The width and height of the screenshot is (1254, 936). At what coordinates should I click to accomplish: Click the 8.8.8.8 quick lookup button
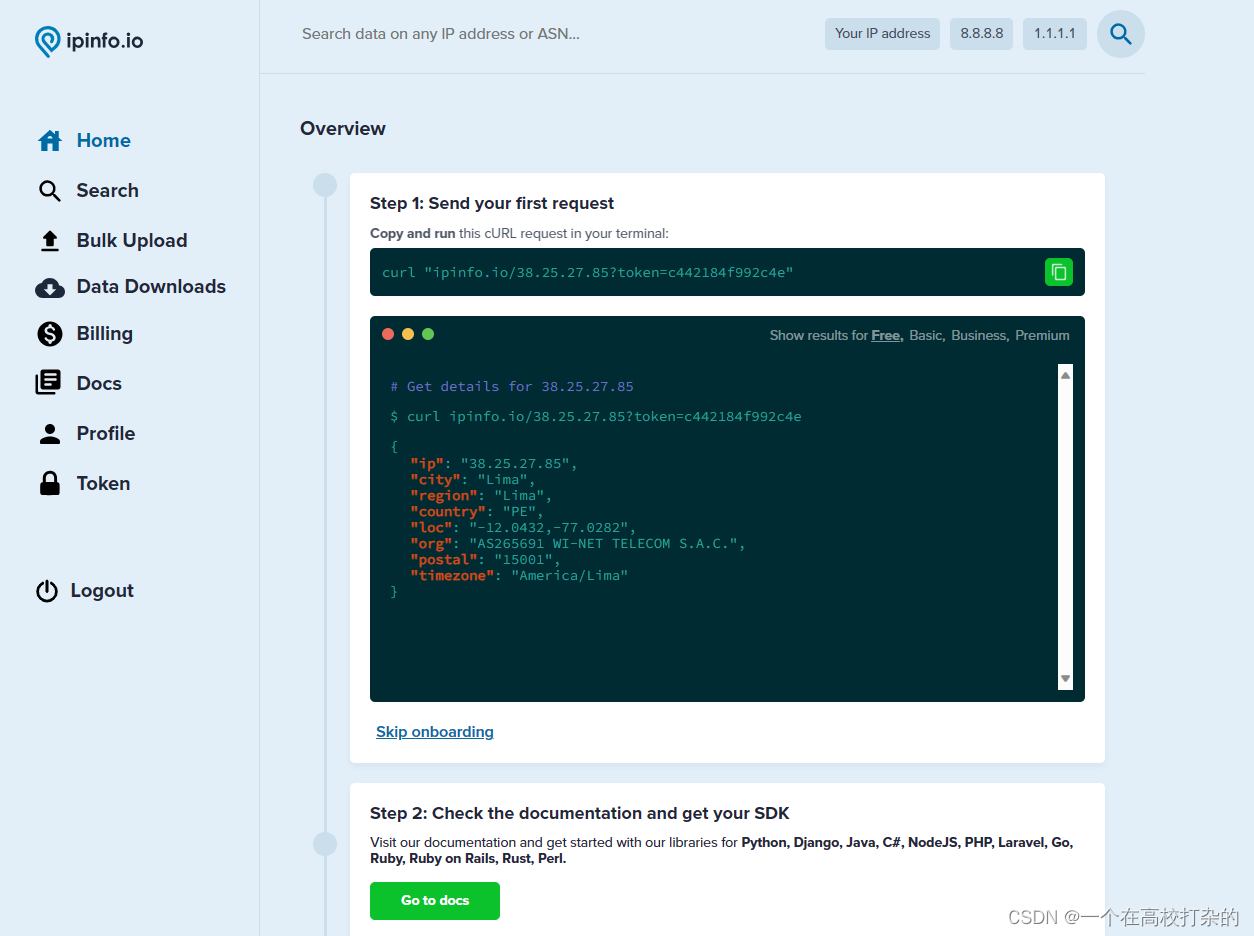click(x=981, y=34)
